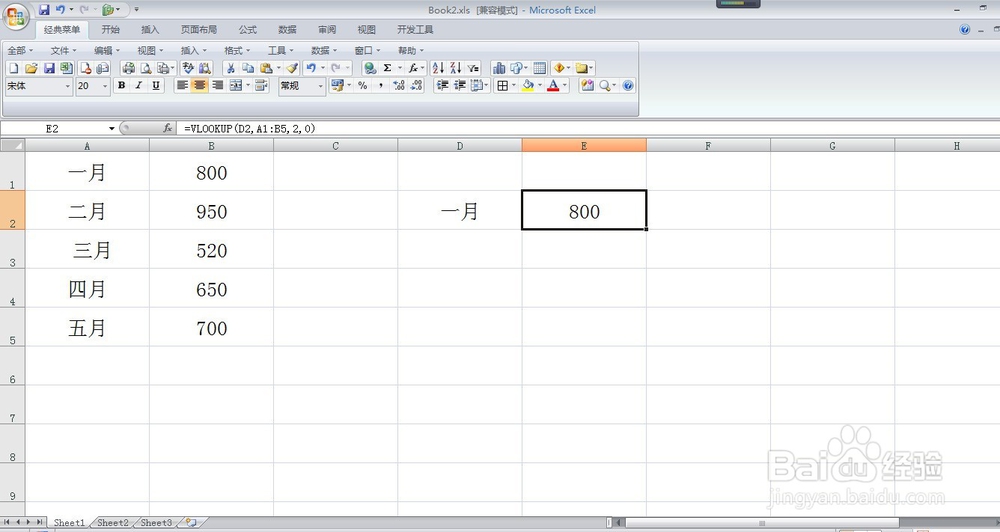Toggle Bold formatting
The width and height of the screenshot is (1000, 532).
tap(121, 85)
